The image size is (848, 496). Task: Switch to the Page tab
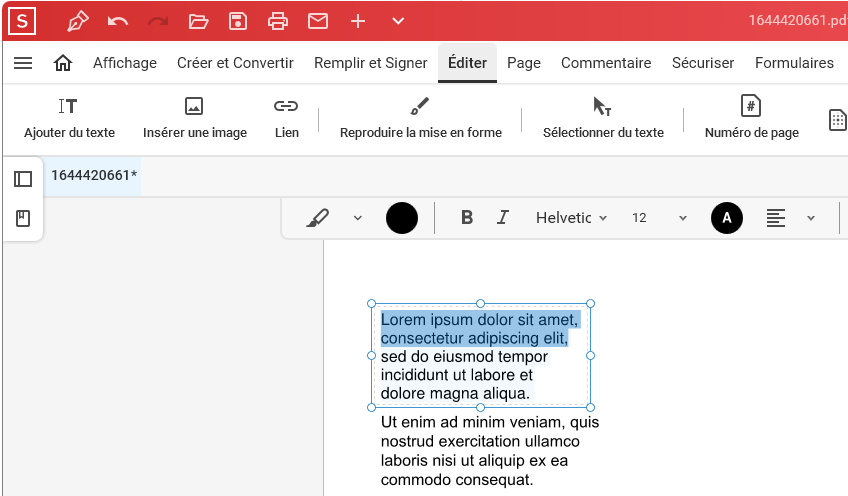click(524, 63)
